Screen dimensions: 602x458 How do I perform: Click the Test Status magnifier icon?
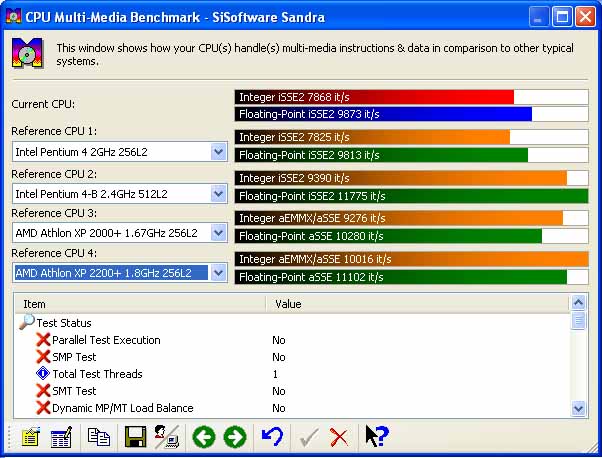[27, 322]
